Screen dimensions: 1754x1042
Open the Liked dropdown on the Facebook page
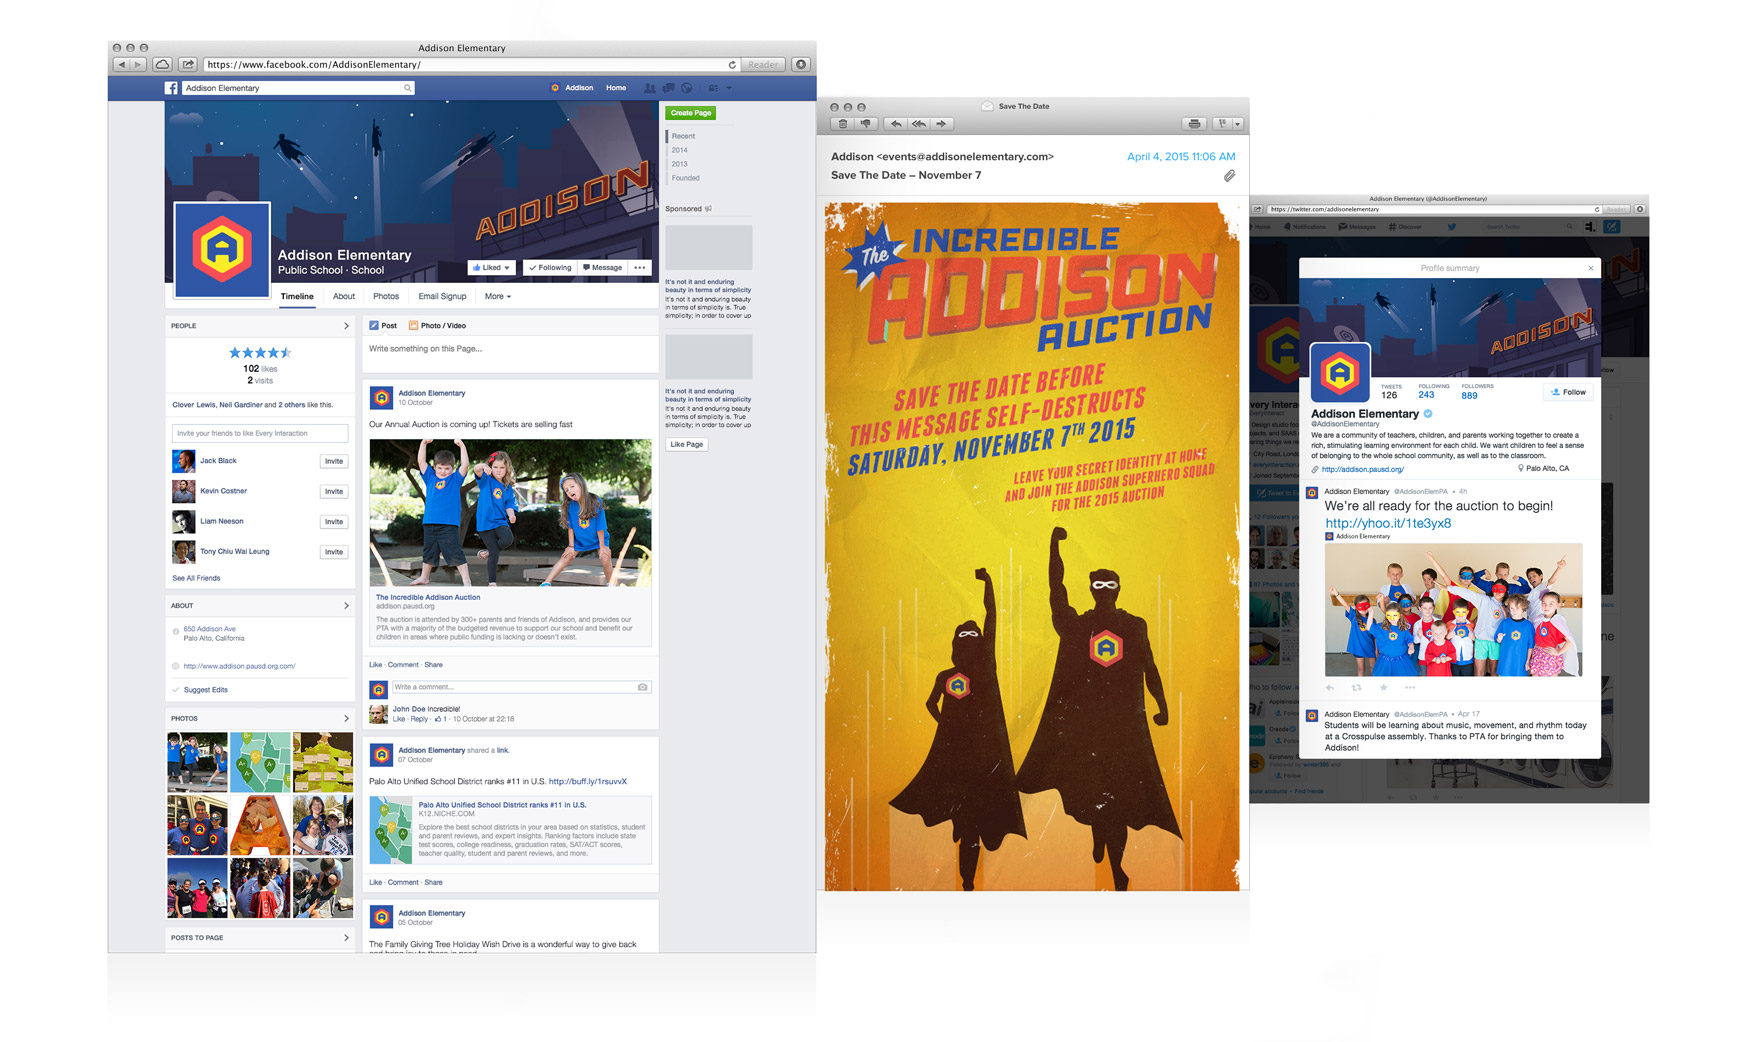click(x=491, y=268)
